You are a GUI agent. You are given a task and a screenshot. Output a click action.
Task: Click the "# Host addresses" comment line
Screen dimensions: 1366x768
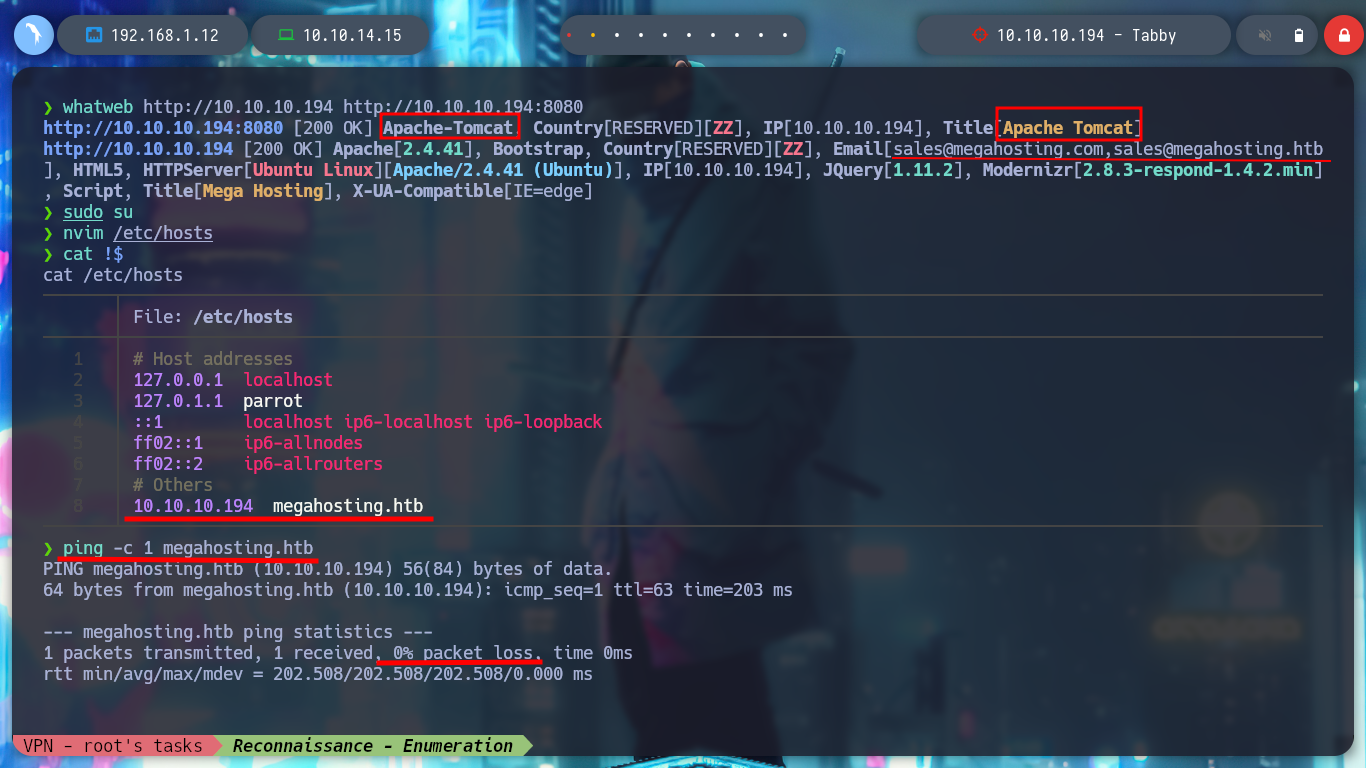click(x=213, y=359)
